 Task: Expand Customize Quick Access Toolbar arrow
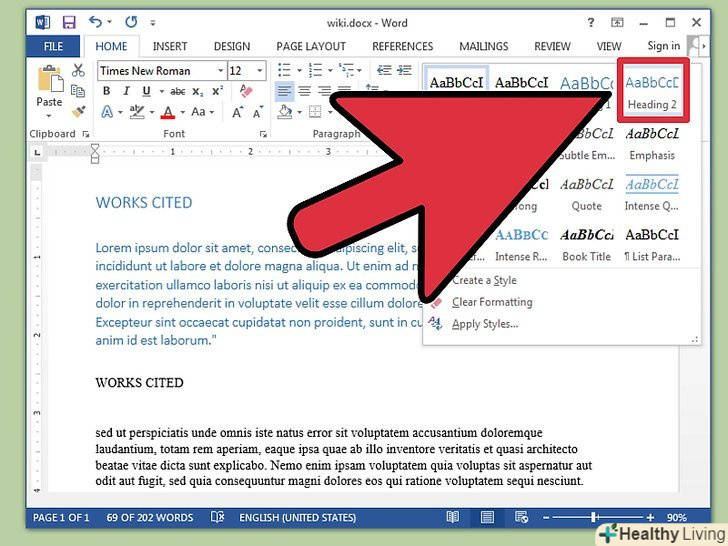tap(153, 22)
